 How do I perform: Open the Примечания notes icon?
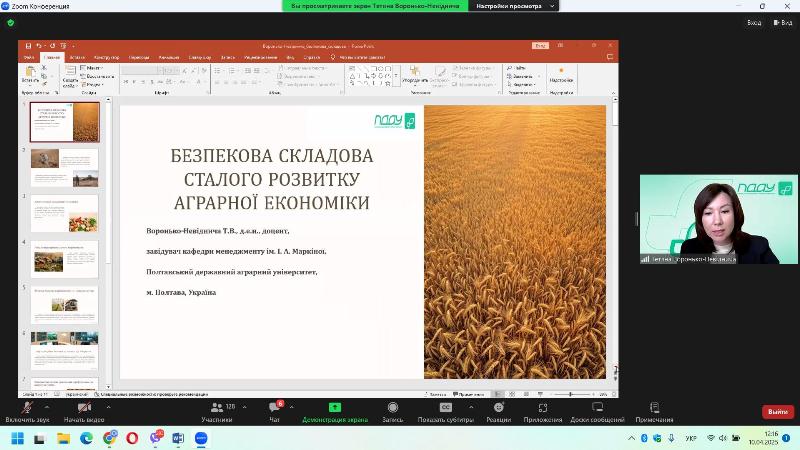pyautogui.click(x=654, y=408)
